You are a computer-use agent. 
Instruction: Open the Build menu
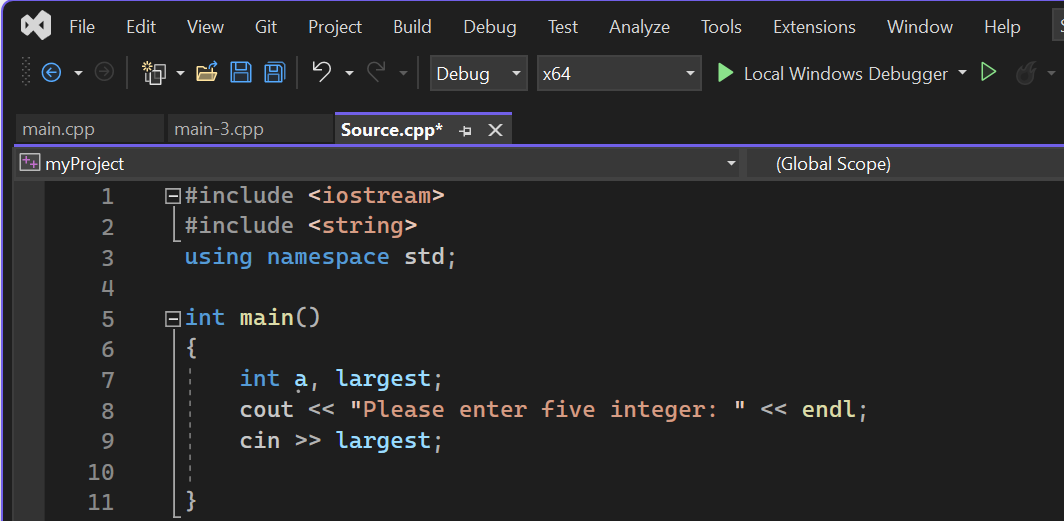point(412,27)
